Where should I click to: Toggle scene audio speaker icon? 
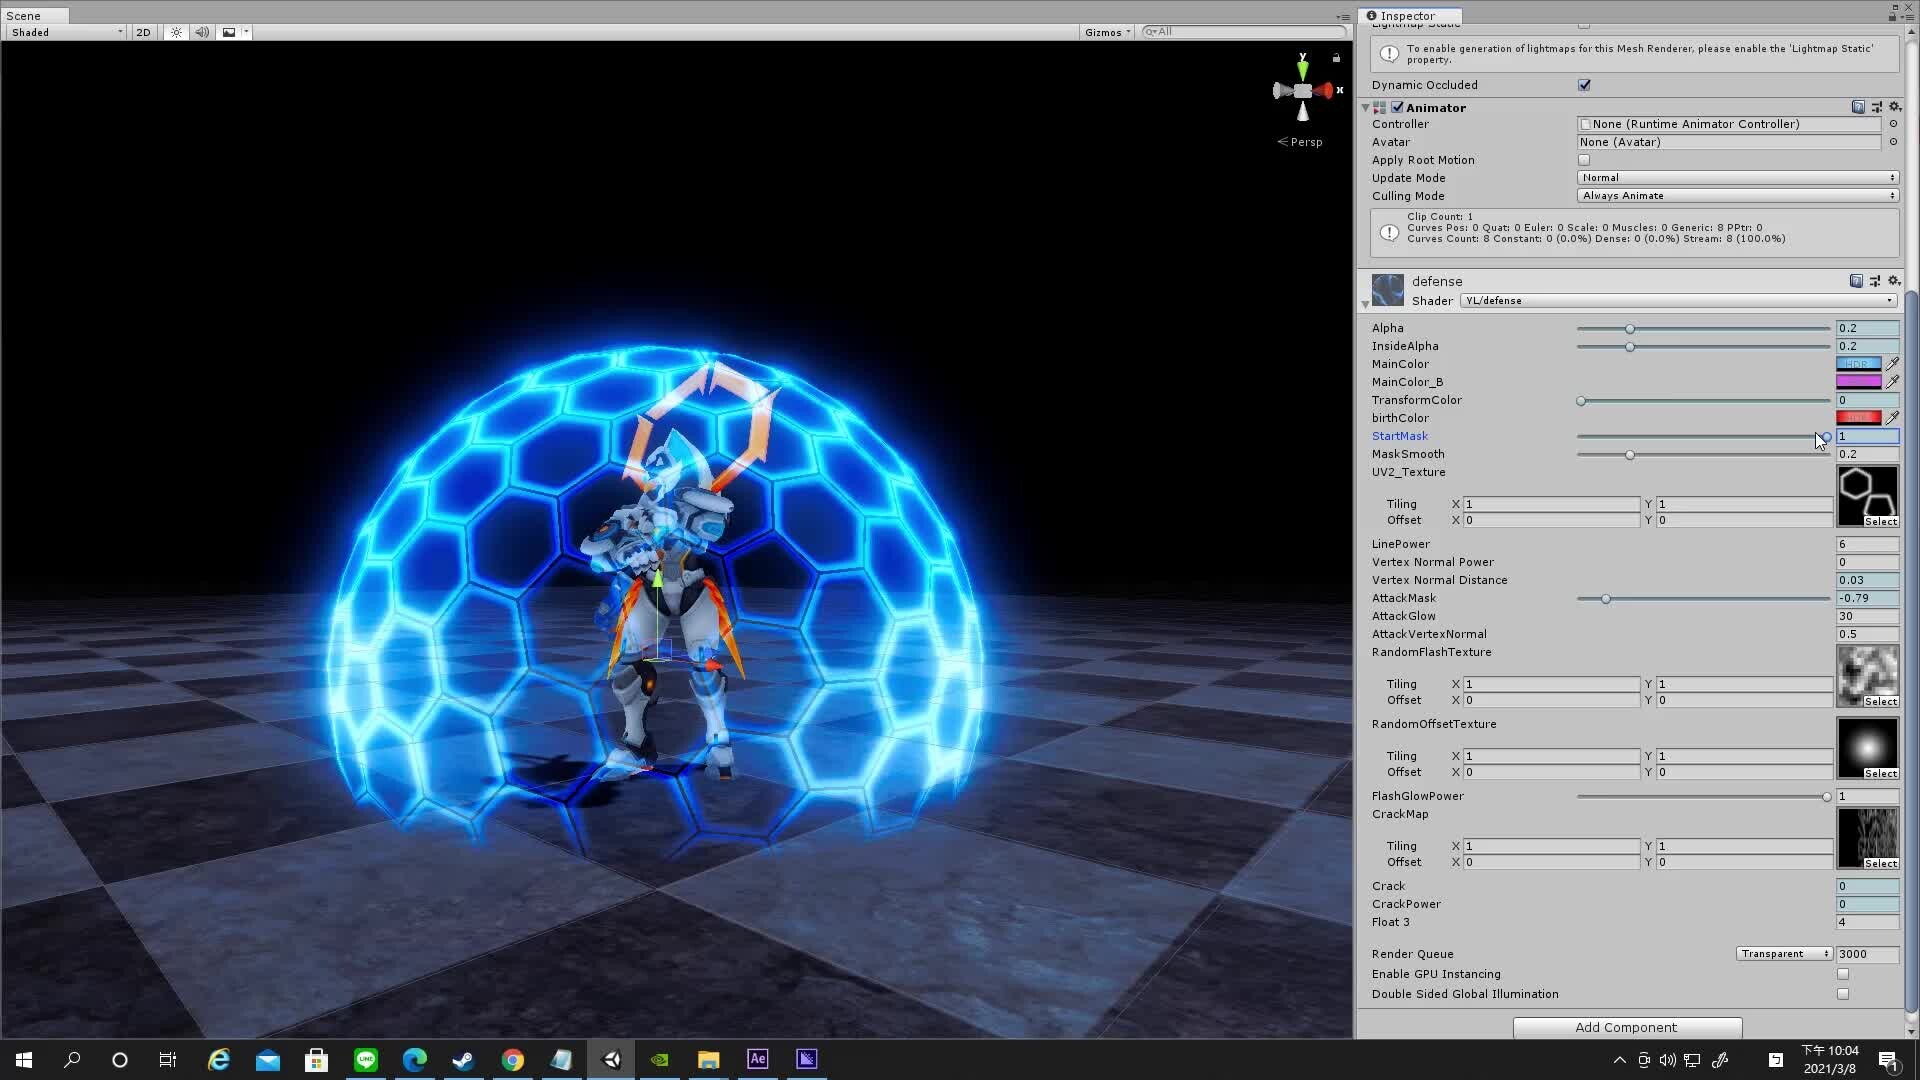click(202, 32)
